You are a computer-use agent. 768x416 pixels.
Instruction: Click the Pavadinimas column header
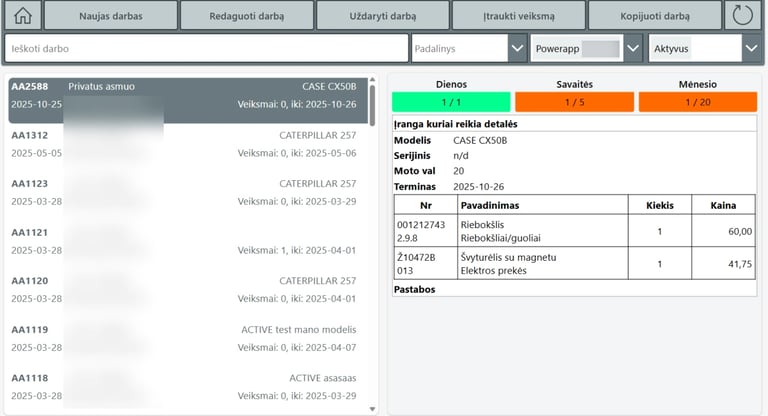click(543, 205)
